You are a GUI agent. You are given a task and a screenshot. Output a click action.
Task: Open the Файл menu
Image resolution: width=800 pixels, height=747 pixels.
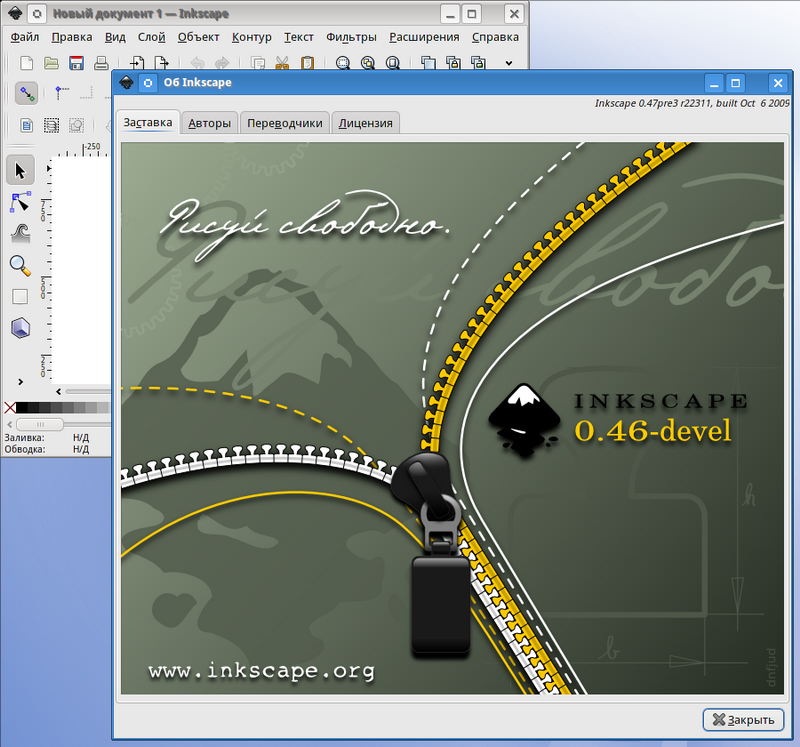pos(24,37)
